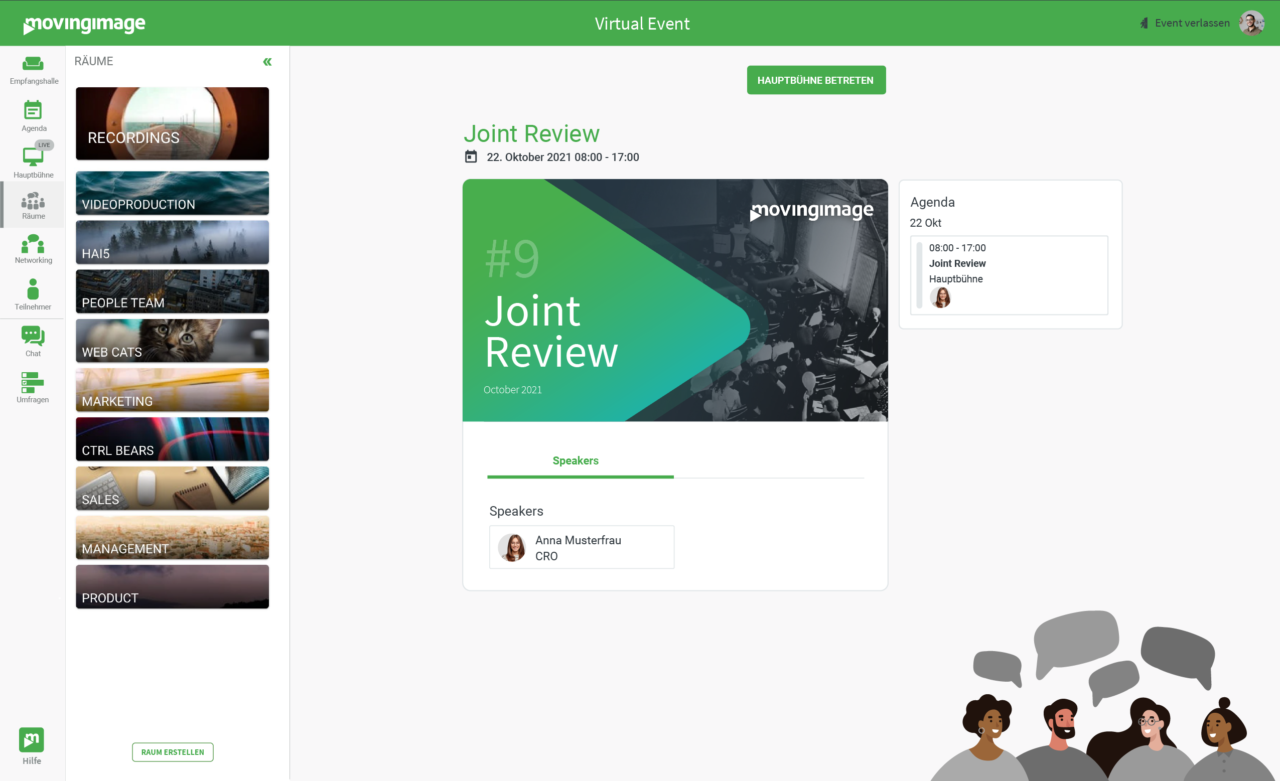1280x781 pixels.
Task: Click the Agenda card heading
Action: coord(932,202)
